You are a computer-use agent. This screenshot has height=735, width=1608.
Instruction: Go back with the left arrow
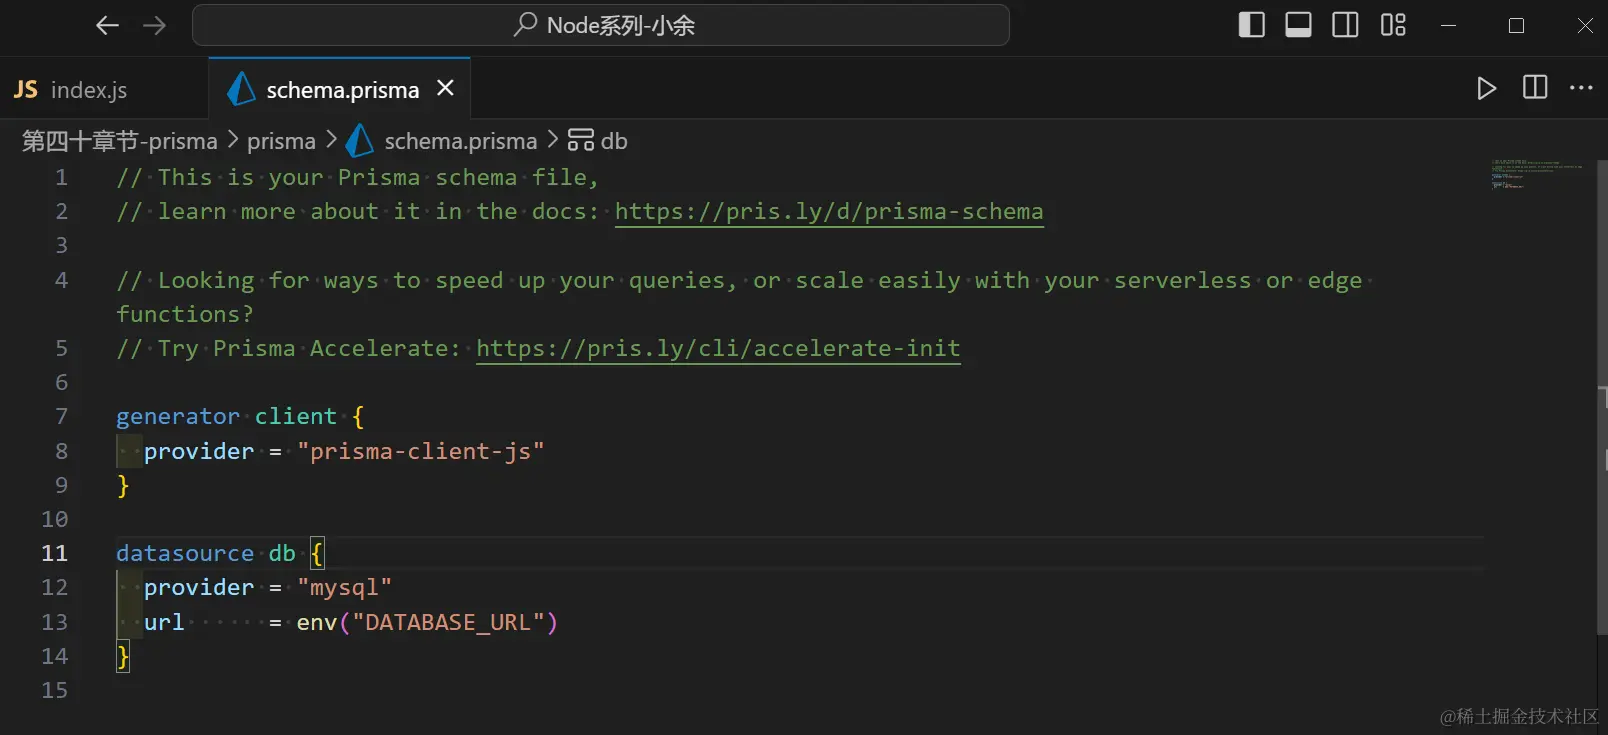click(x=107, y=26)
